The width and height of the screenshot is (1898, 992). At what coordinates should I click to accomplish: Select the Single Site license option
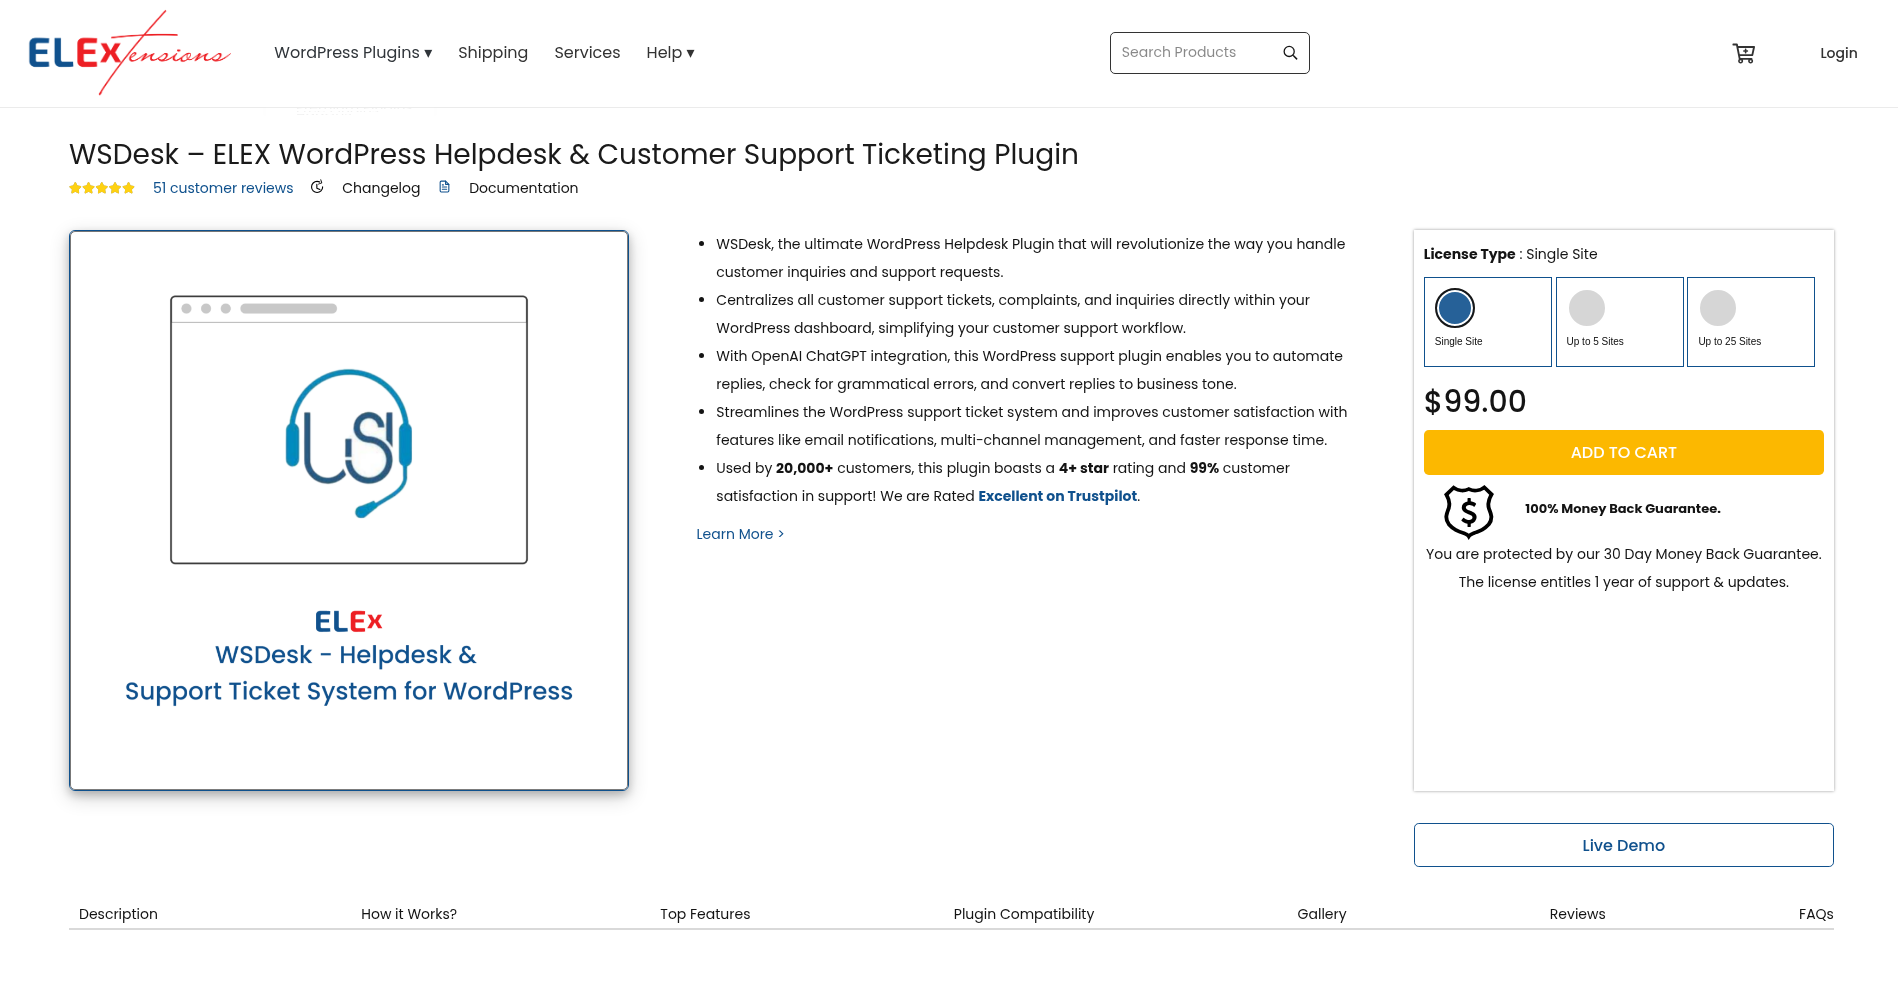[1487, 321]
